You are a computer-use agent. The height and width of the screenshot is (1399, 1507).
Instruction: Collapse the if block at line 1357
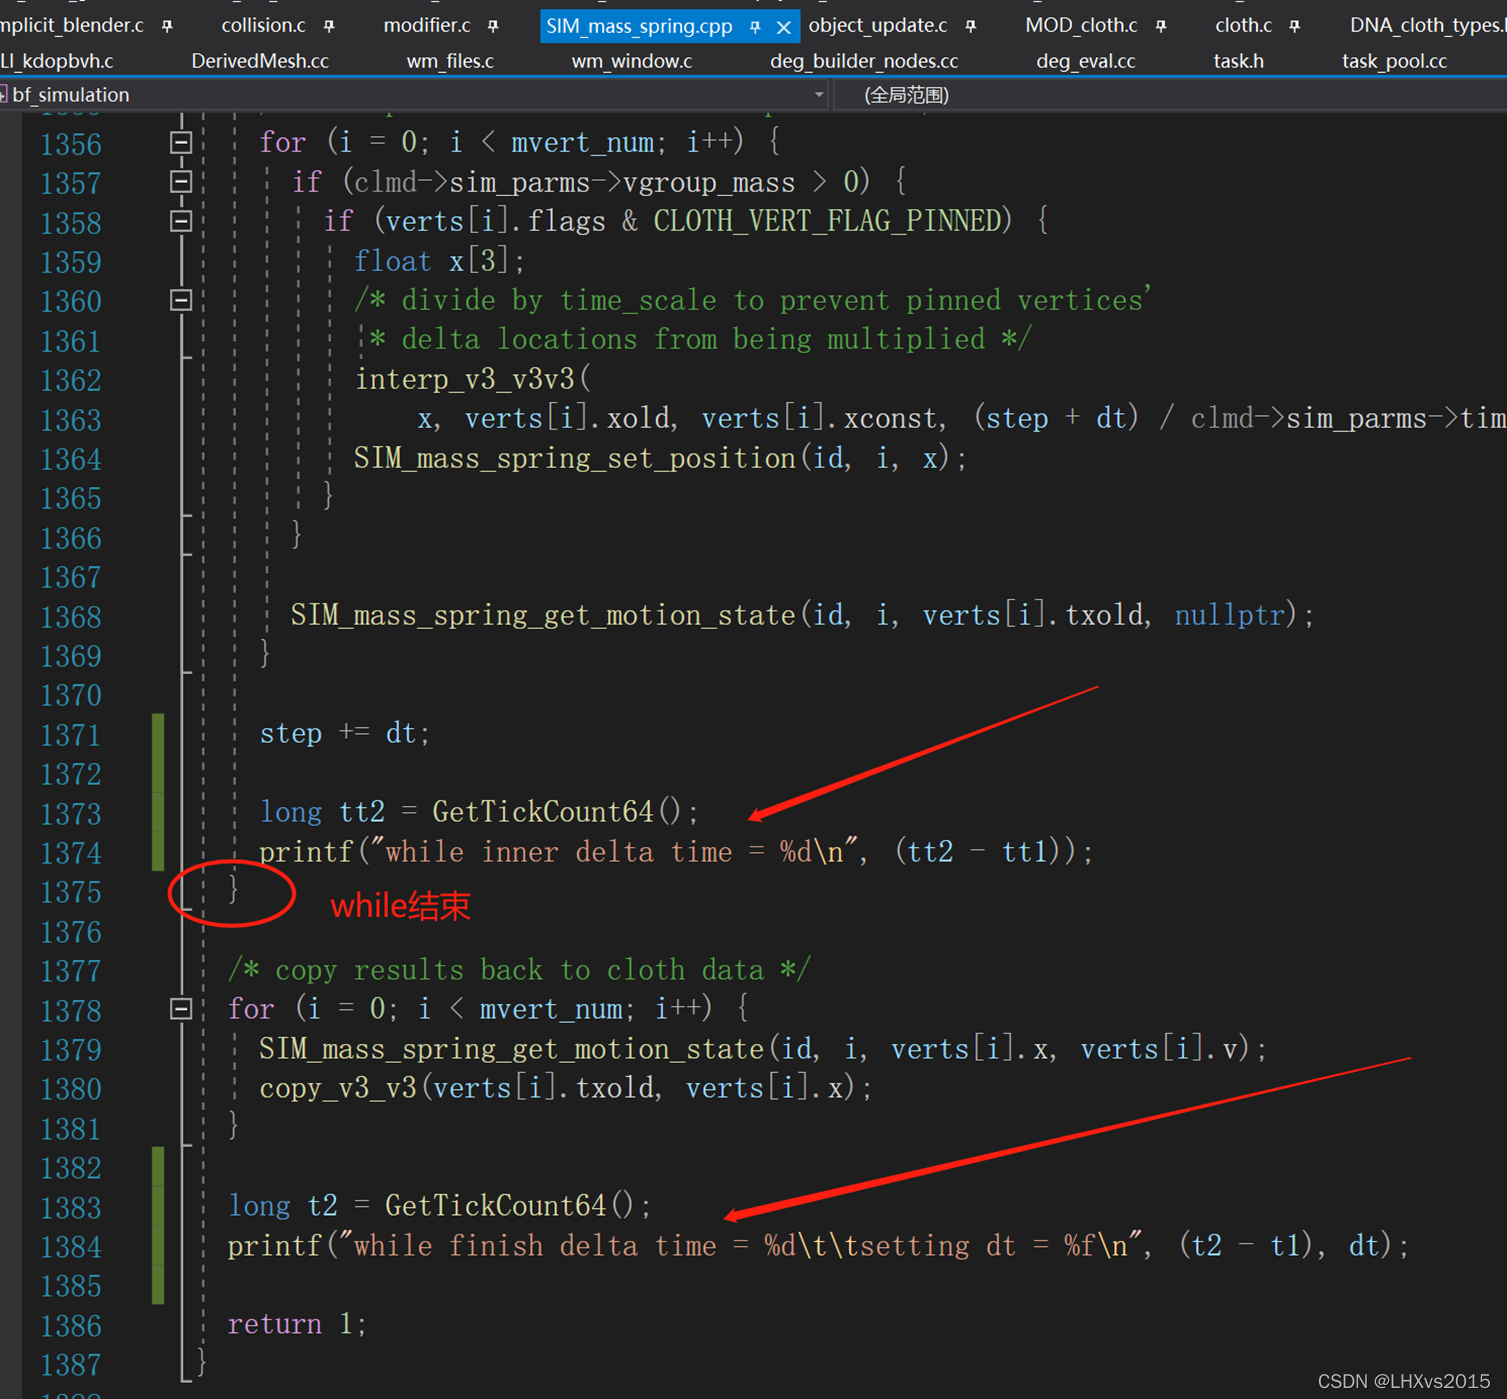181,182
